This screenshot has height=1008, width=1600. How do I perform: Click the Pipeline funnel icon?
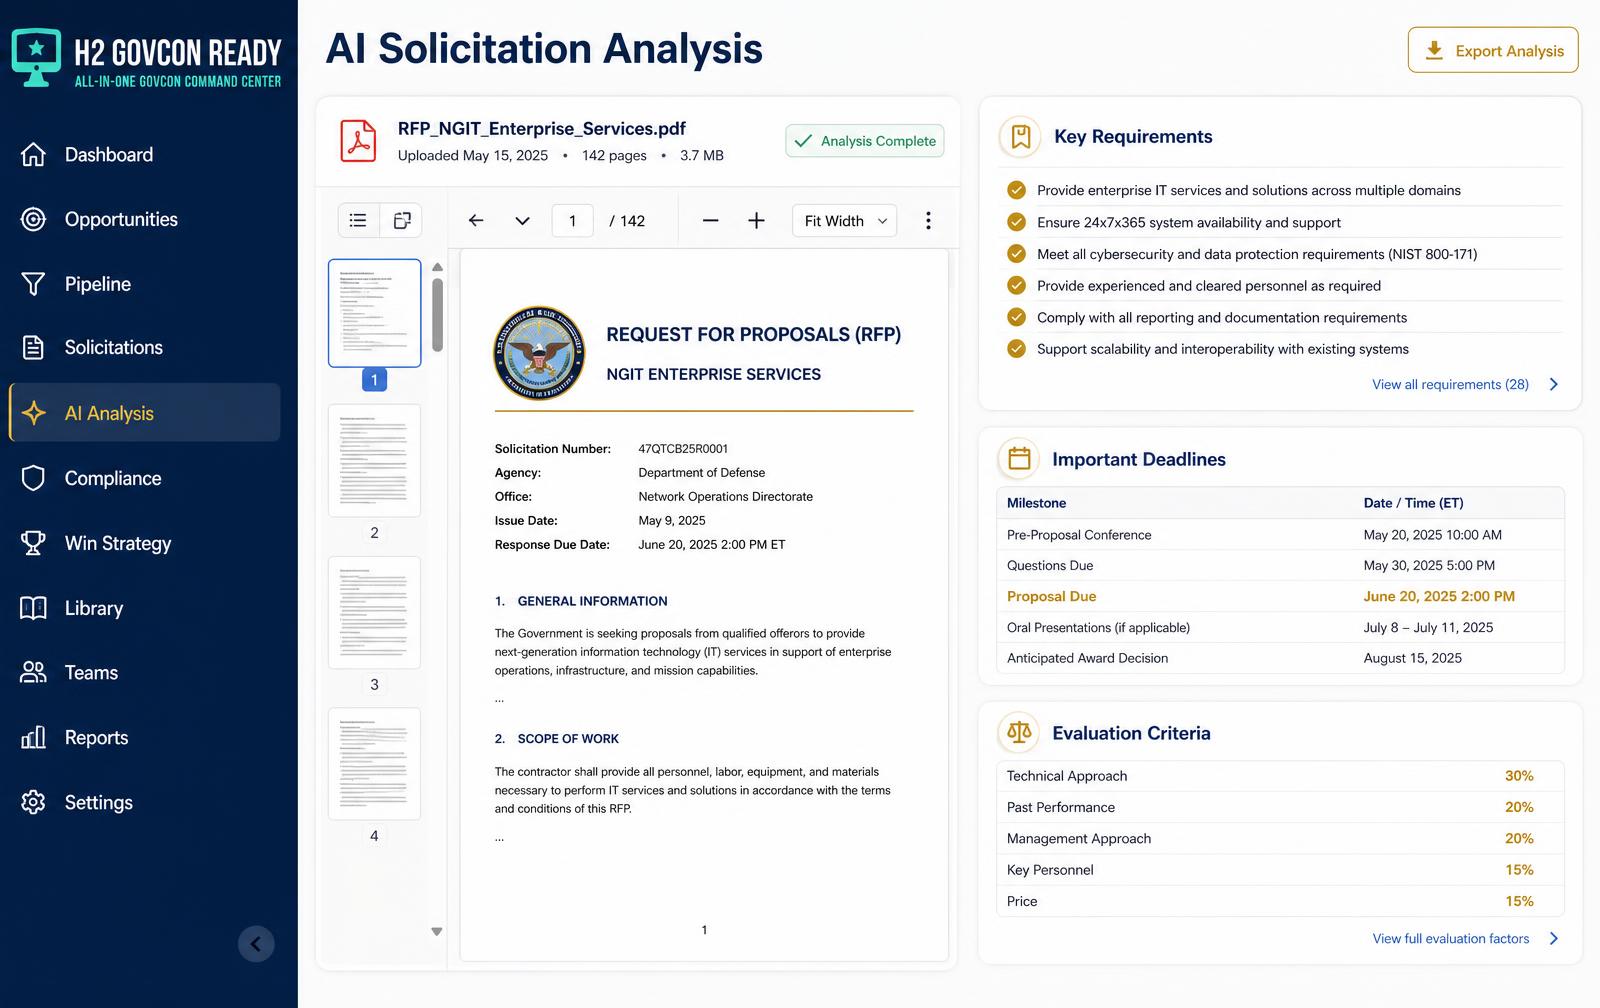(33, 284)
